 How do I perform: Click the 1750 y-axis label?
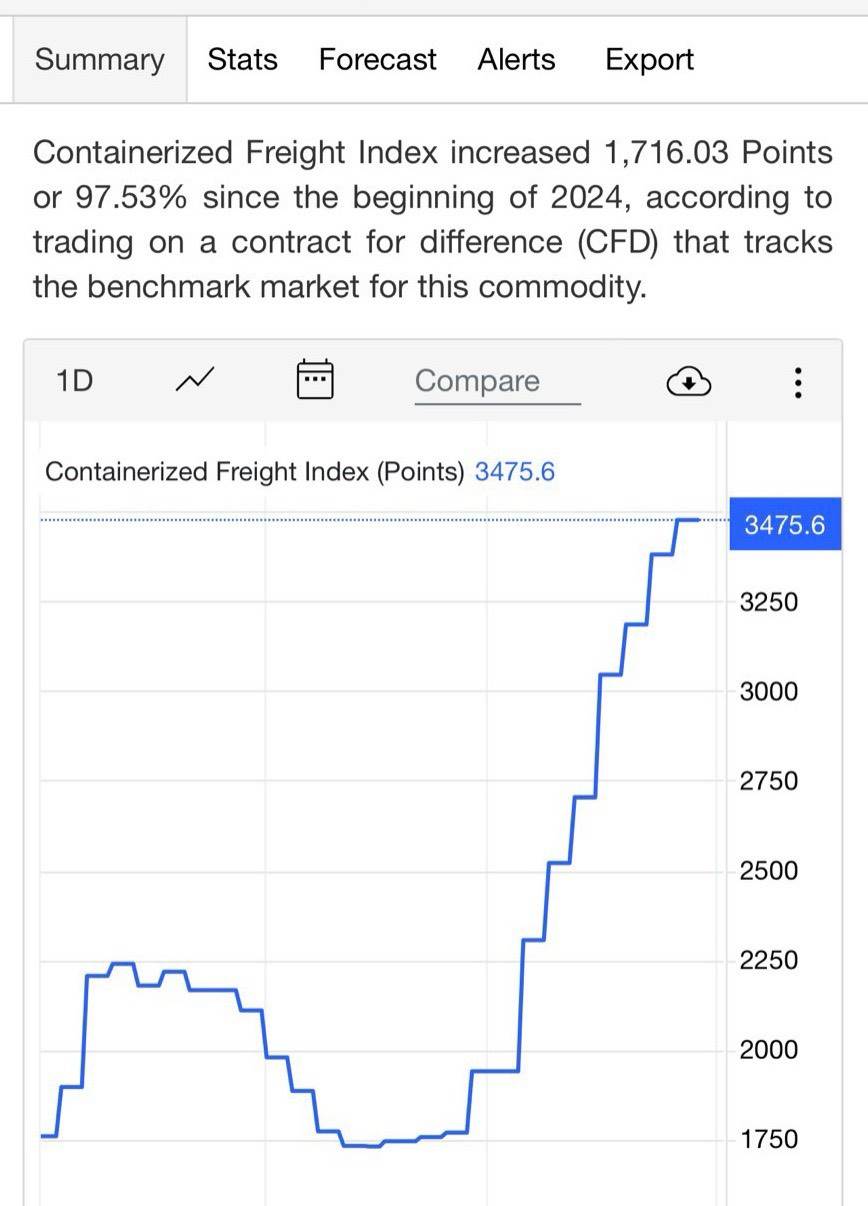pos(768,1139)
